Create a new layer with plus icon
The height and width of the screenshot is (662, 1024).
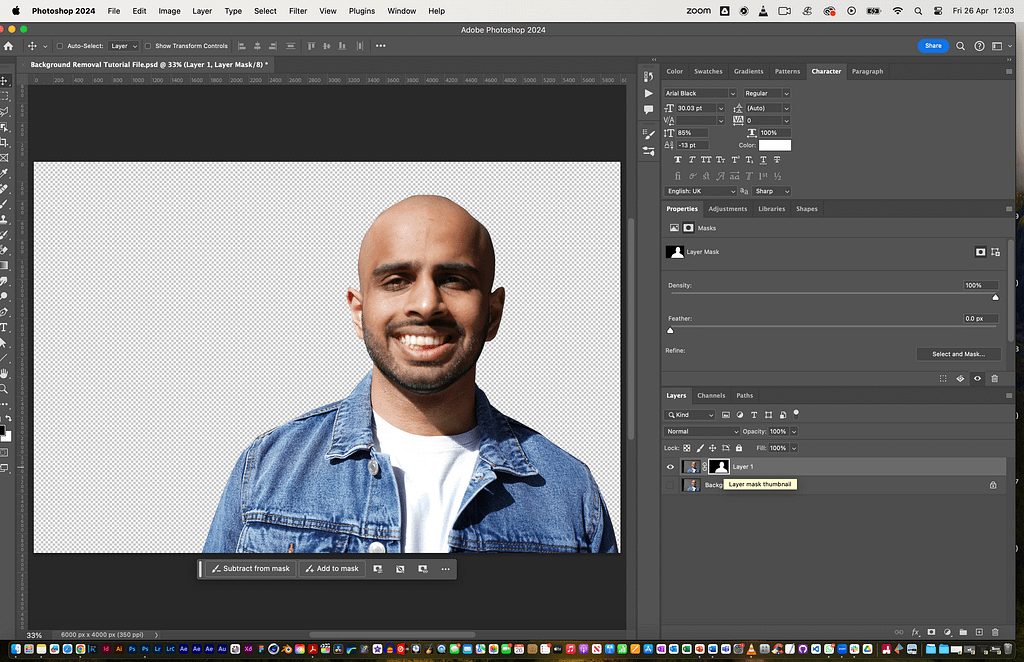(978, 632)
